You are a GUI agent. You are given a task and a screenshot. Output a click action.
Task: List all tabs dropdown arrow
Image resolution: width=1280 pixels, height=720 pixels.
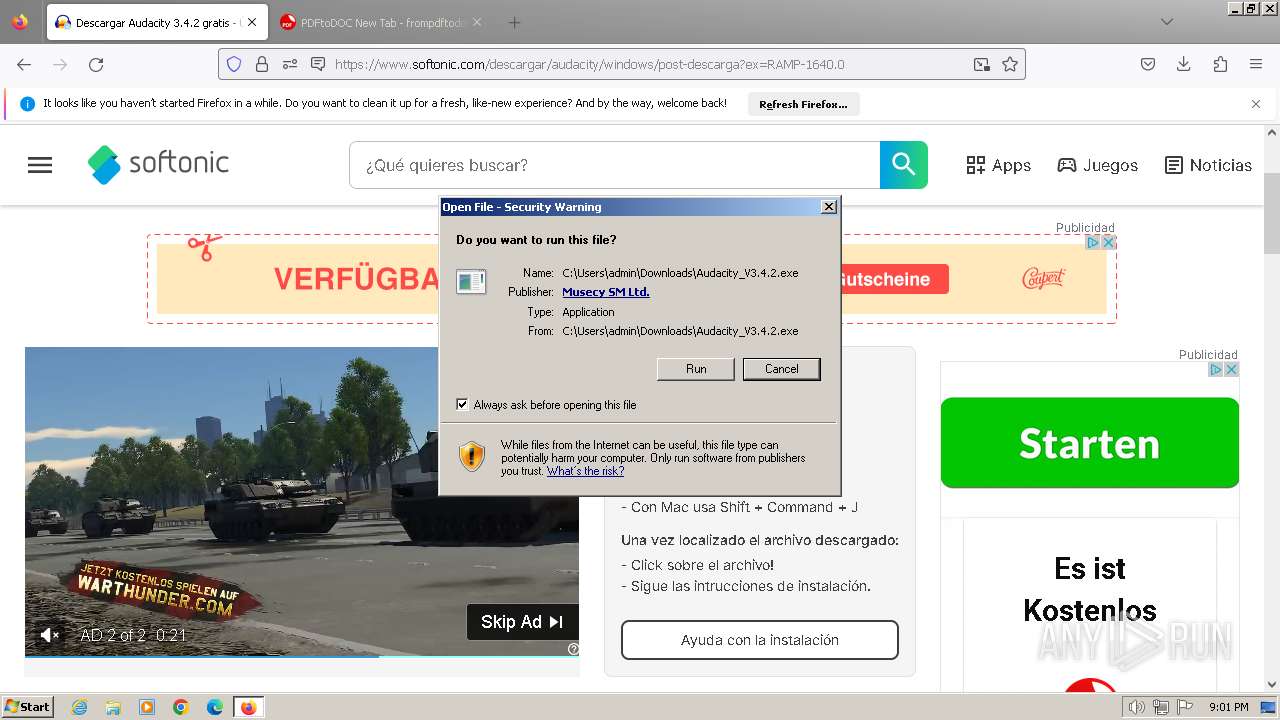tap(1167, 22)
